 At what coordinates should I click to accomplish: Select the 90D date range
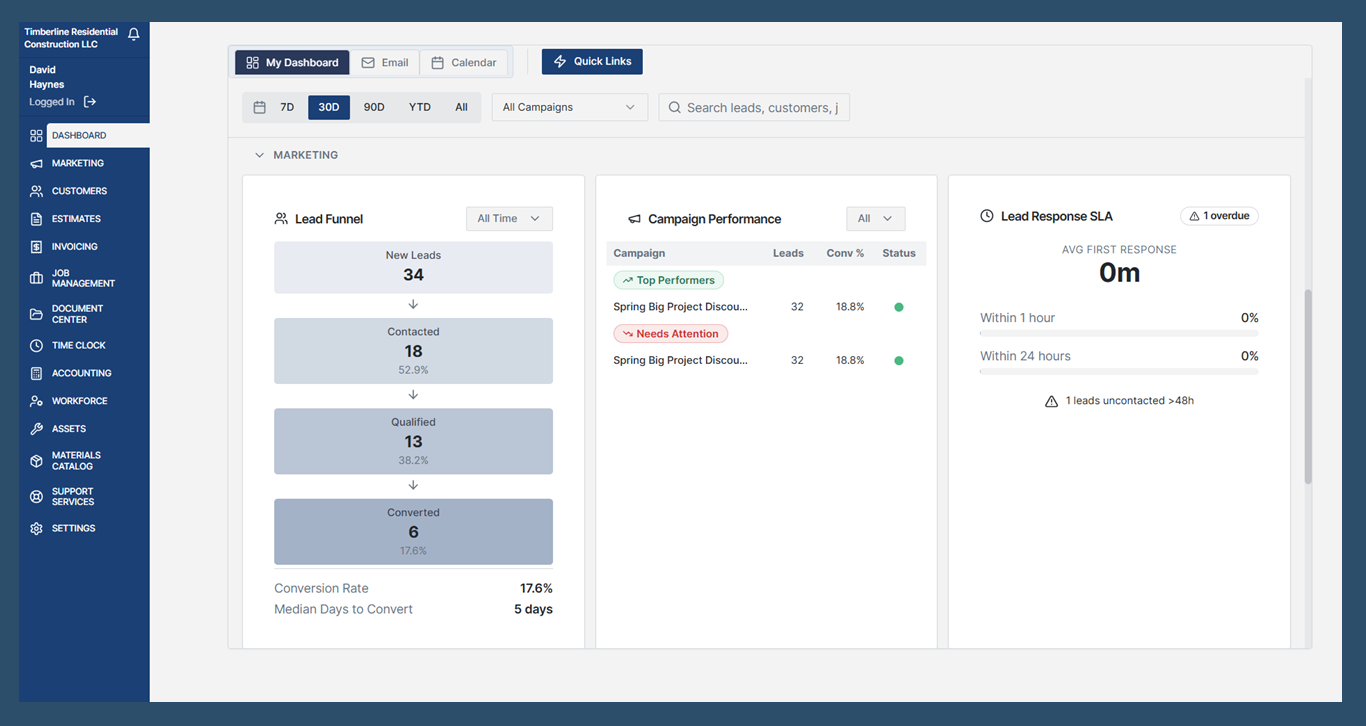click(x=374, y=107)
